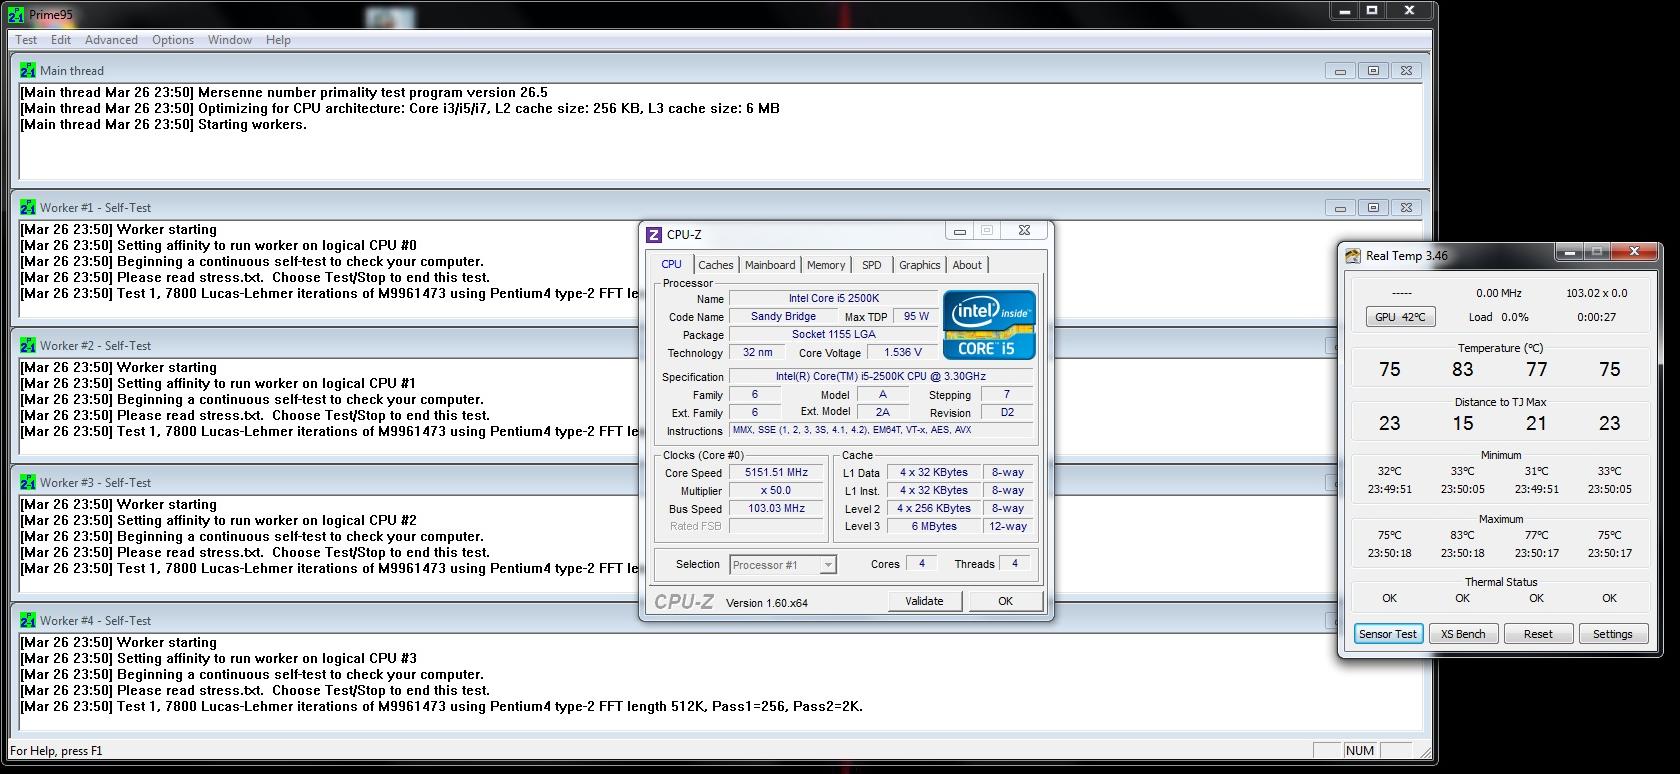Screen dimensions: 1680x774
Task: Click the Worker #4 Self-Test window icon
Action: click(x=28, y=621)
